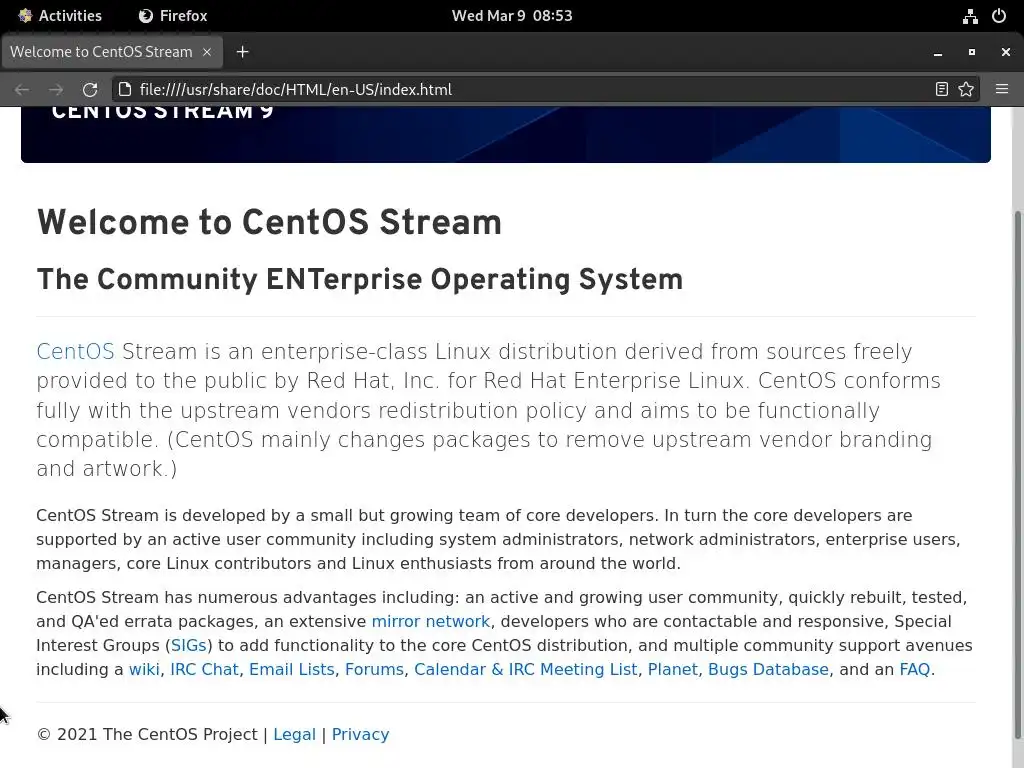This screenshot has height=768, width=1024.
Task: Click the browser back arrow
Action: [x=22, y=89]
